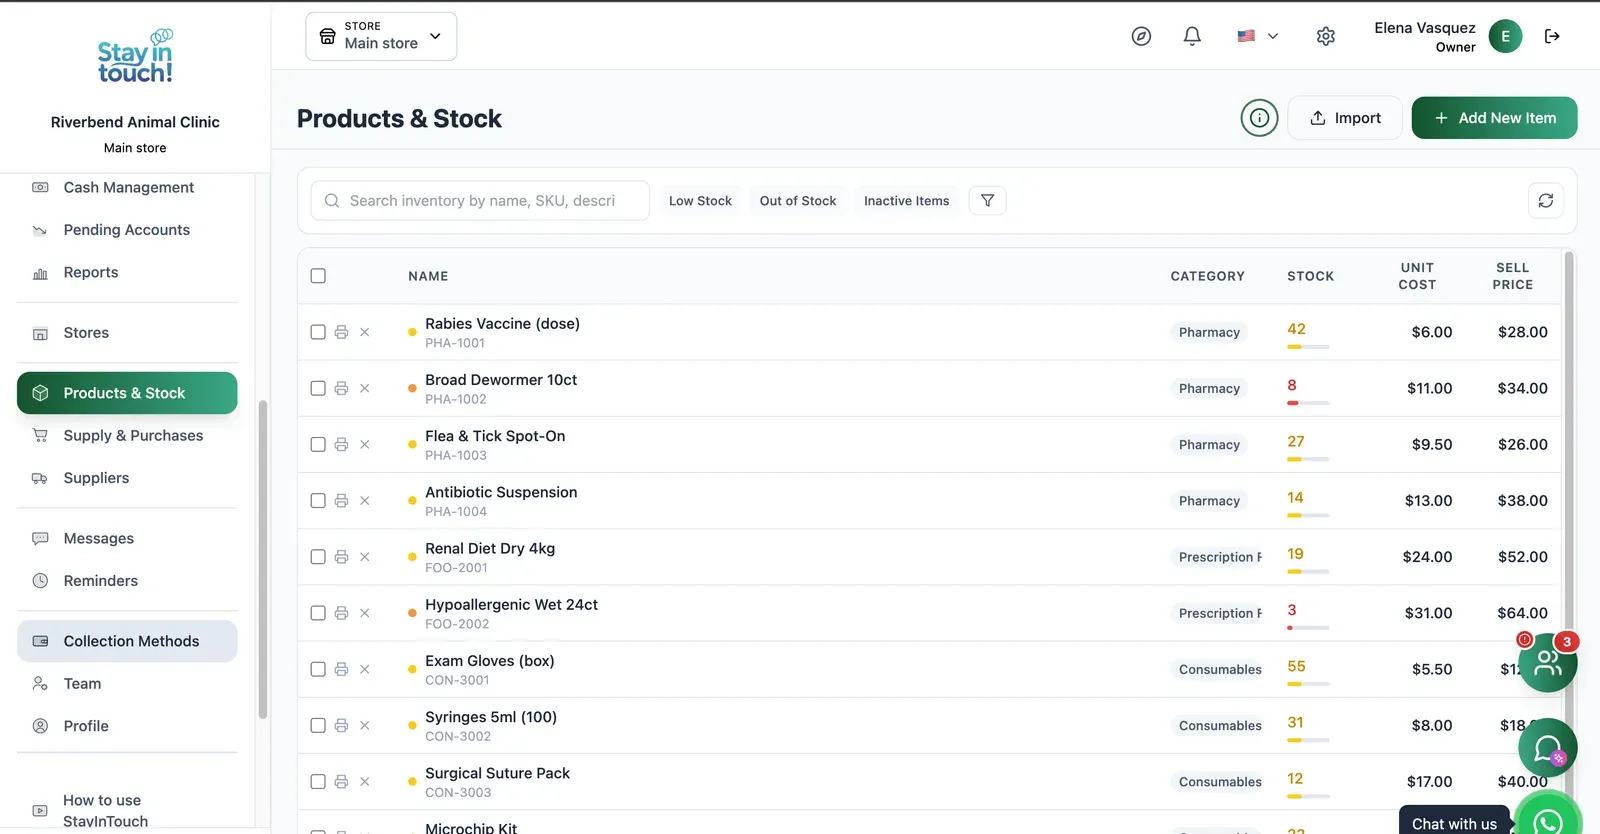
Task: Check the Rabies Vaccine (dose) row checkbox
Action: (318, 332)
